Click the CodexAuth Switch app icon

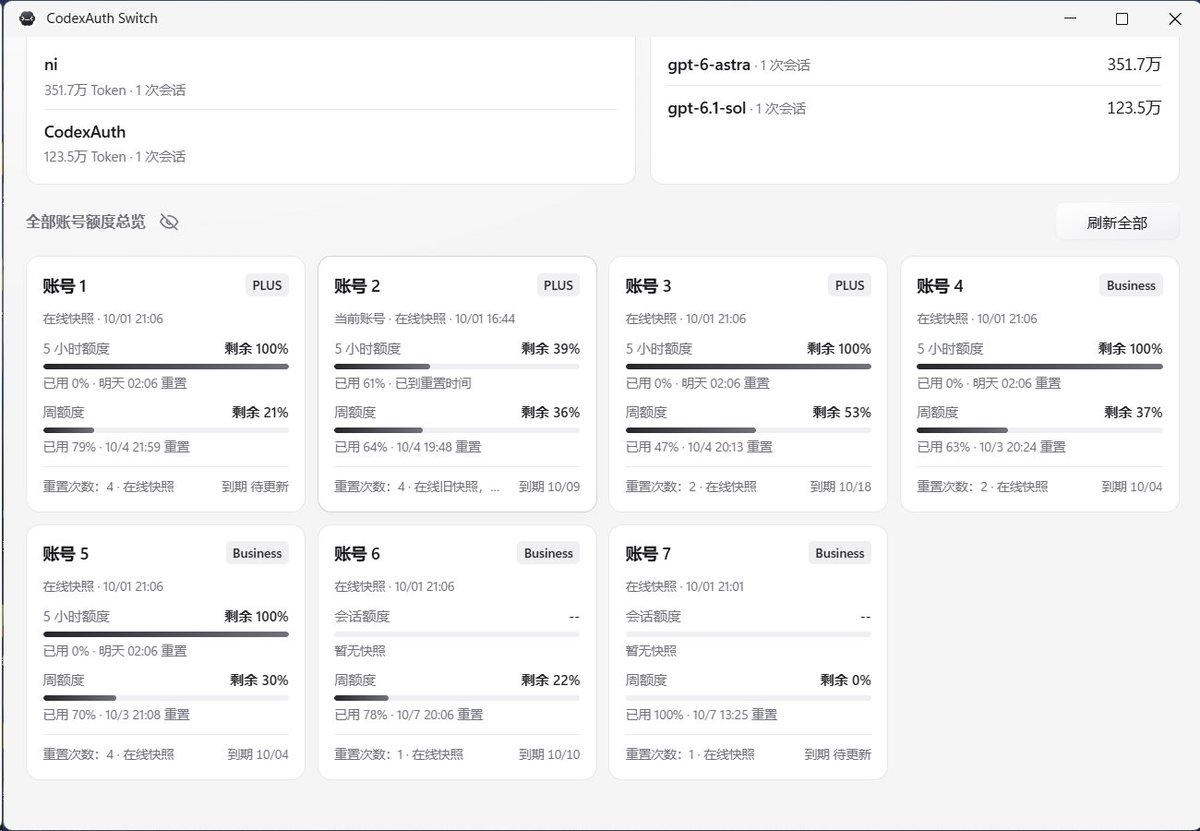point(27,18)
